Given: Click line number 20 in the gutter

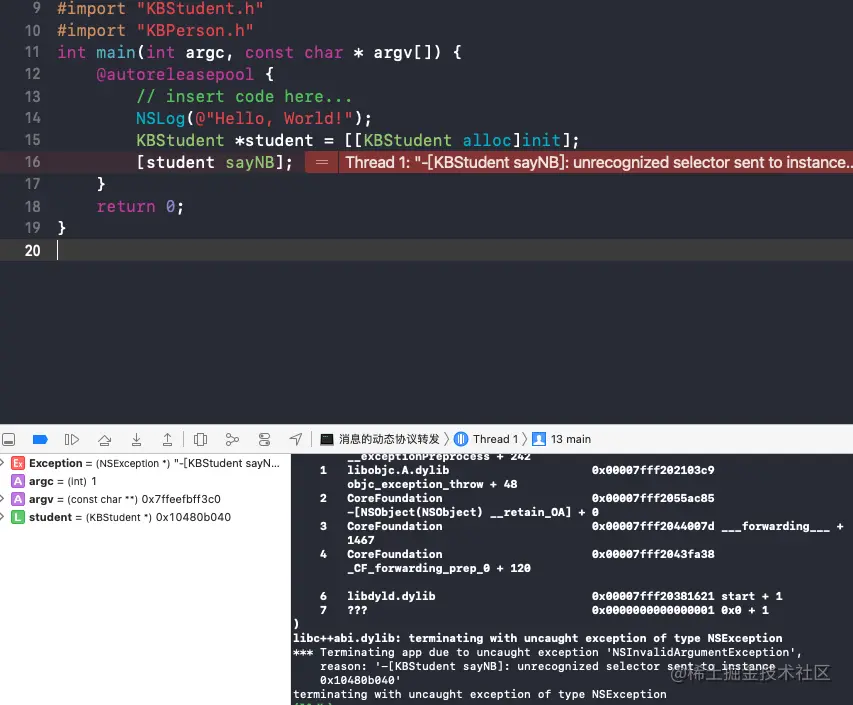Looking at the screenshot, I should click(x=32, y=250).
